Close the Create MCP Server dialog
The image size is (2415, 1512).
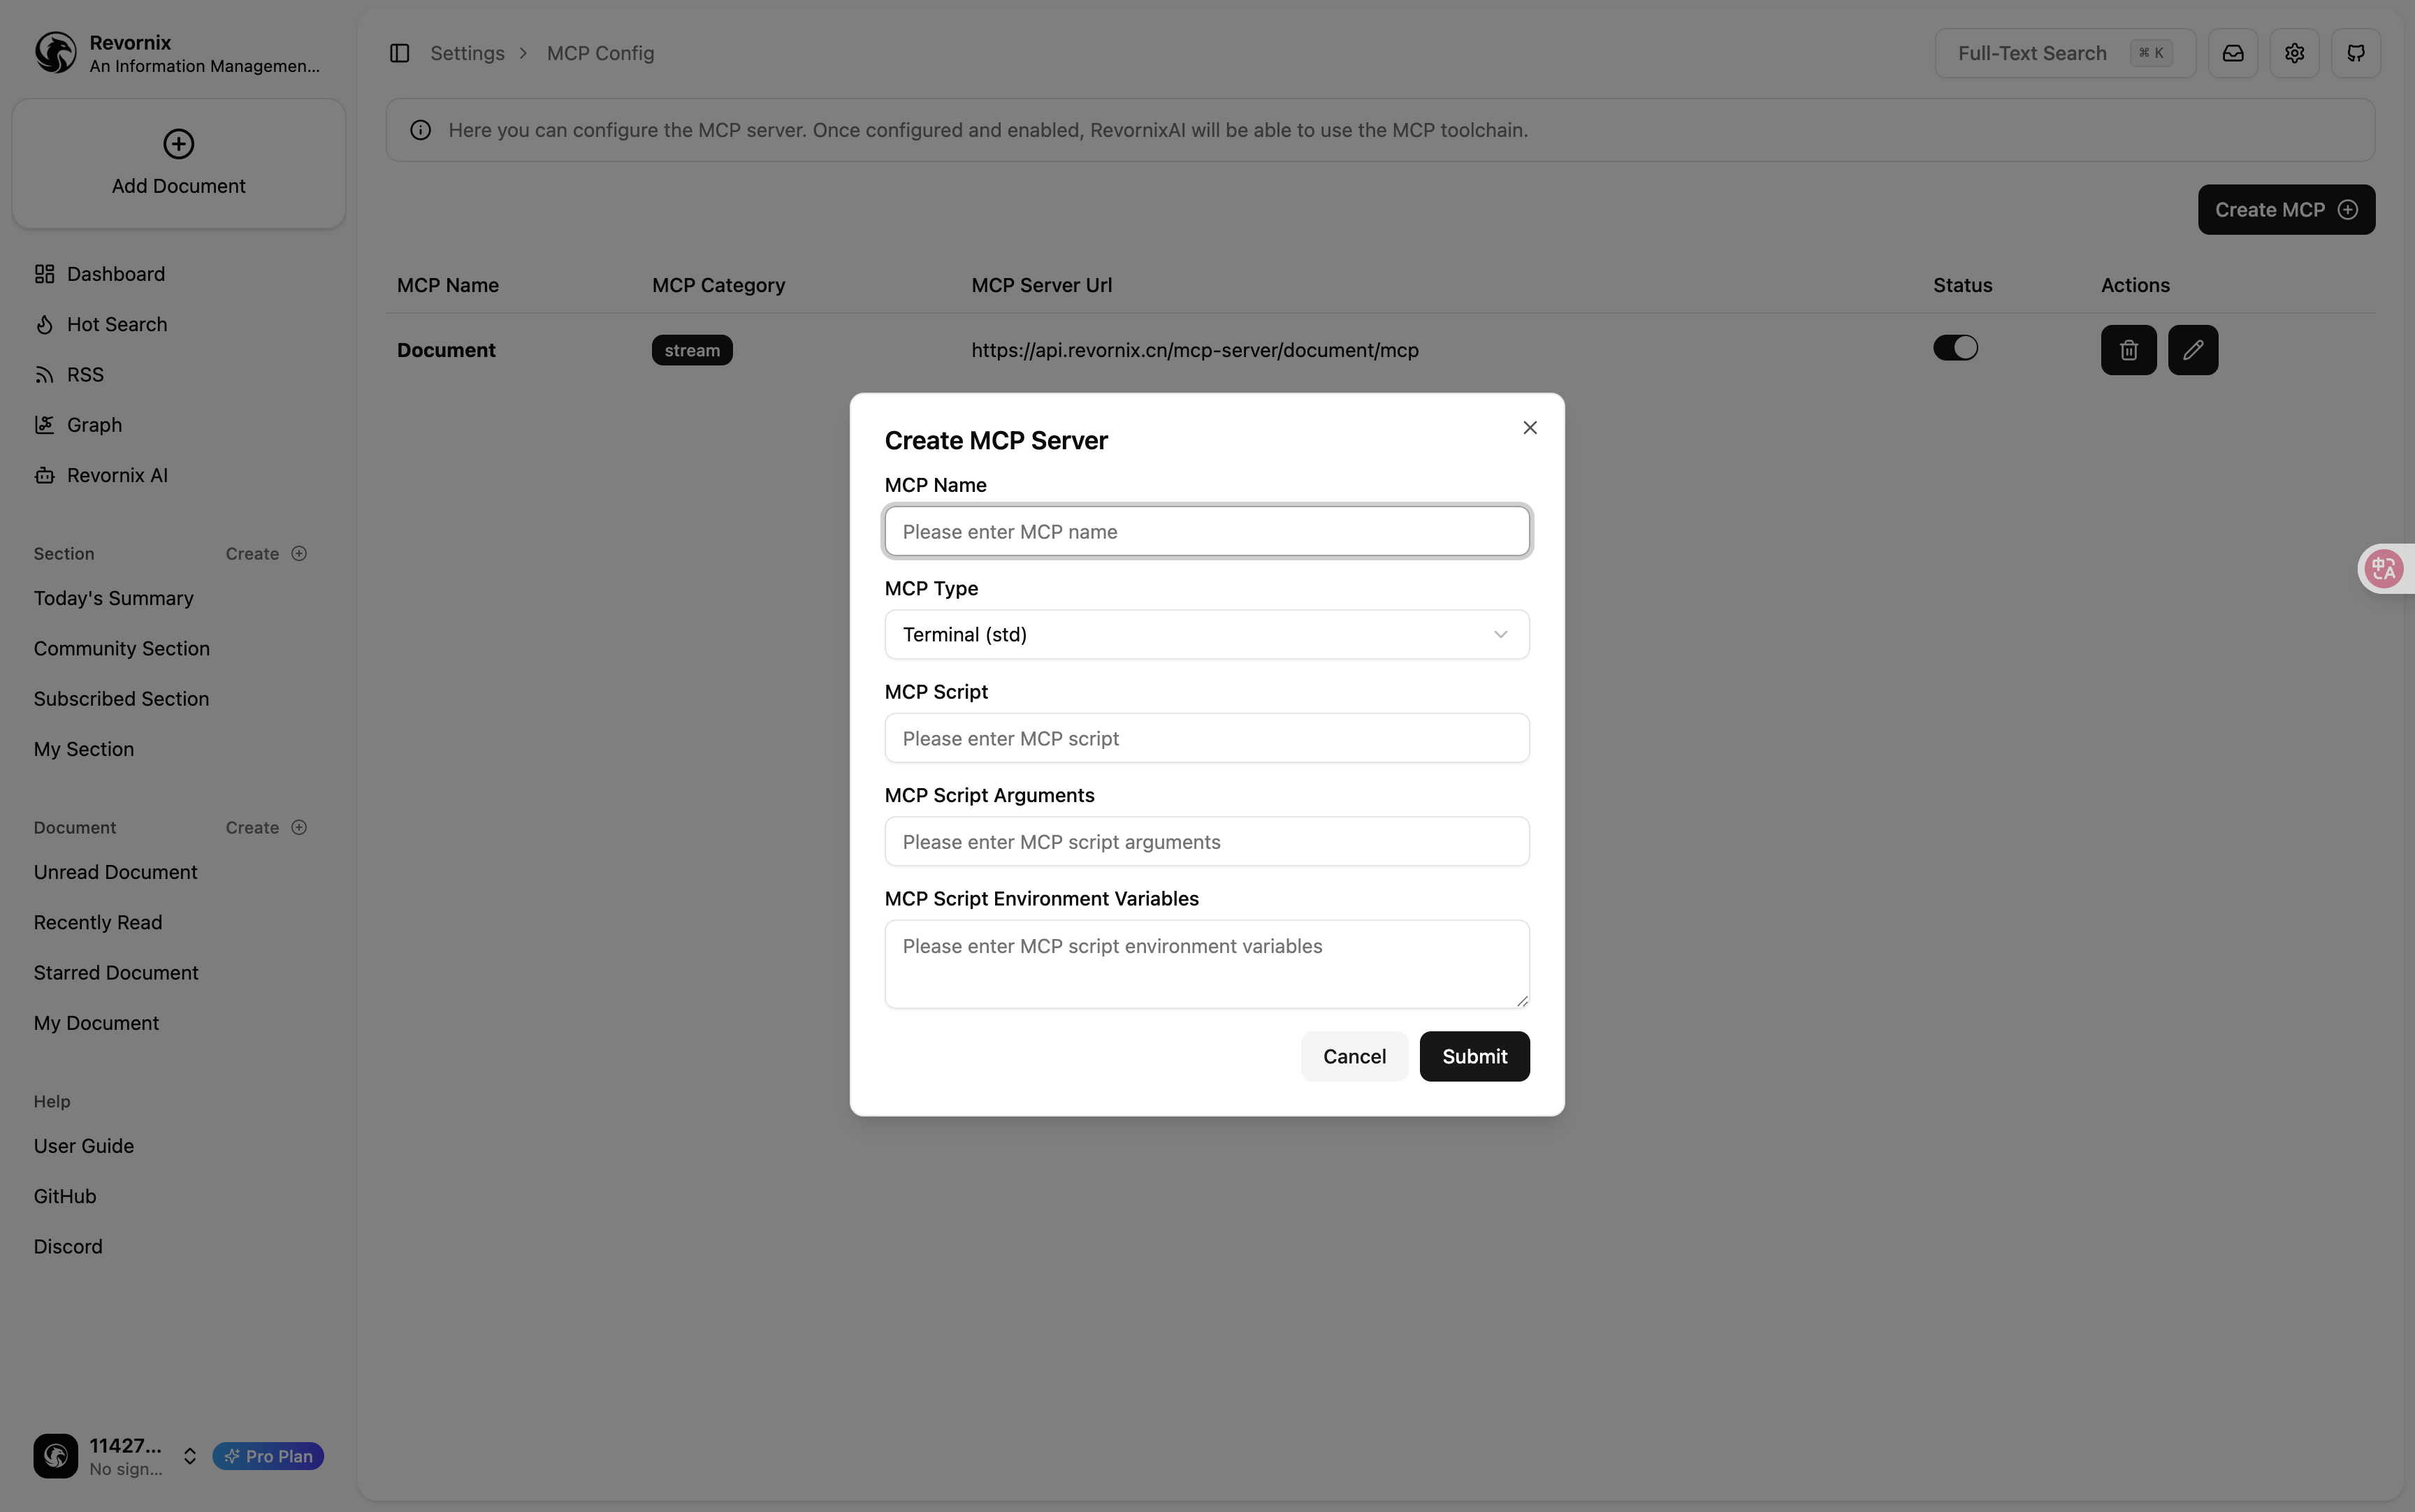pos(1529,428)
